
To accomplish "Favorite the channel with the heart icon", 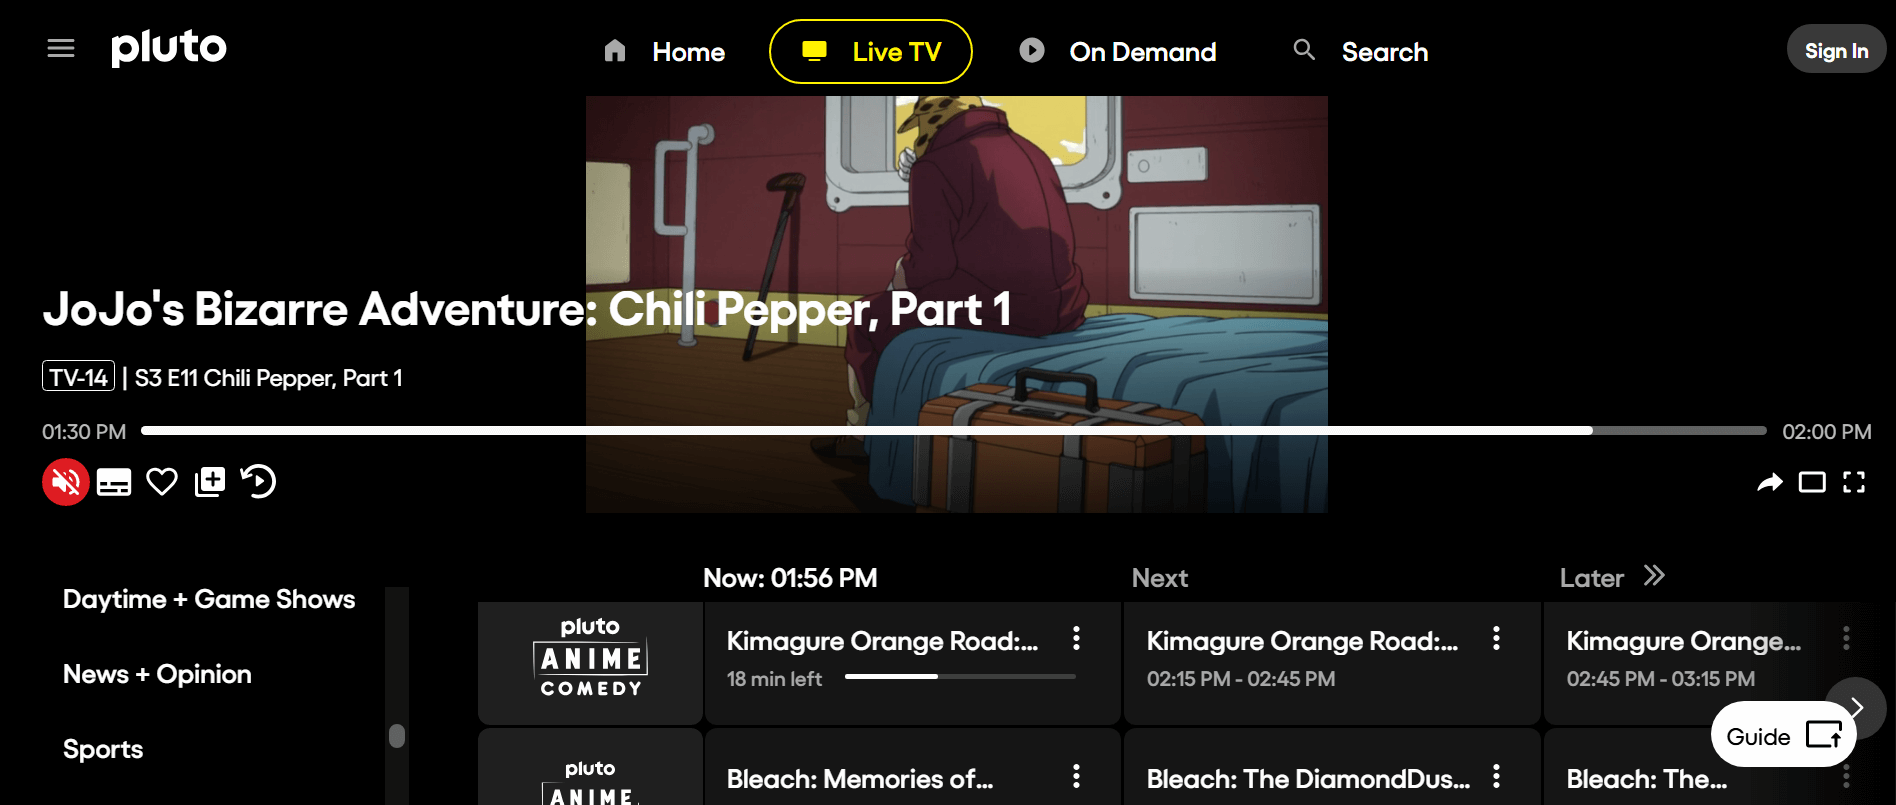I will (162, 482).
